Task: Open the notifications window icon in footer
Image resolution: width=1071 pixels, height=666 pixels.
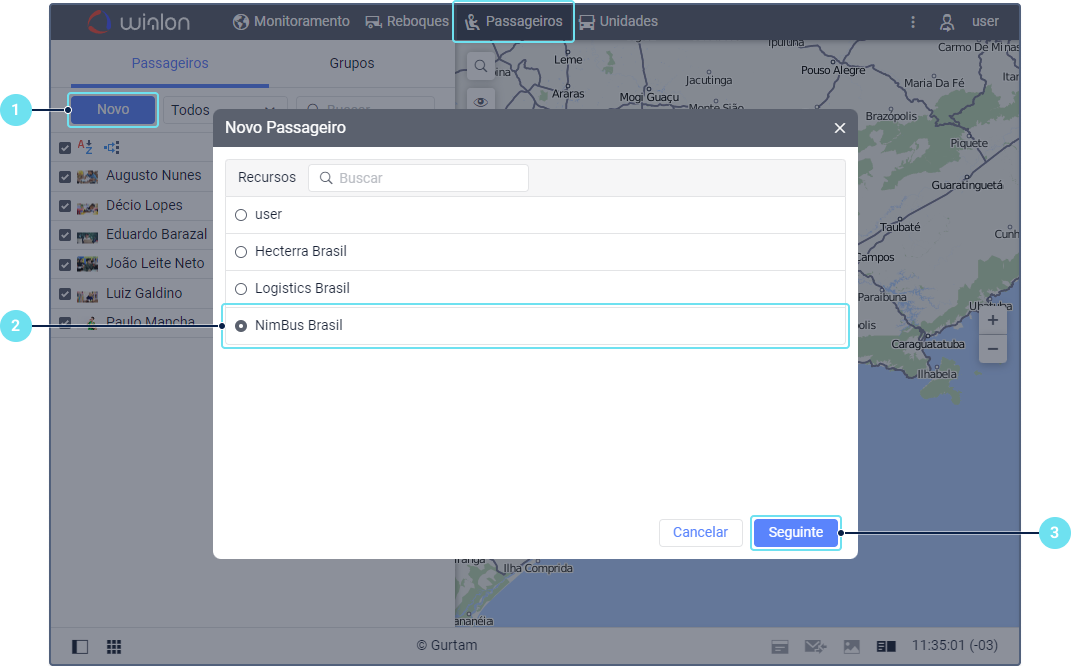Action: click(x=780, y=646)
